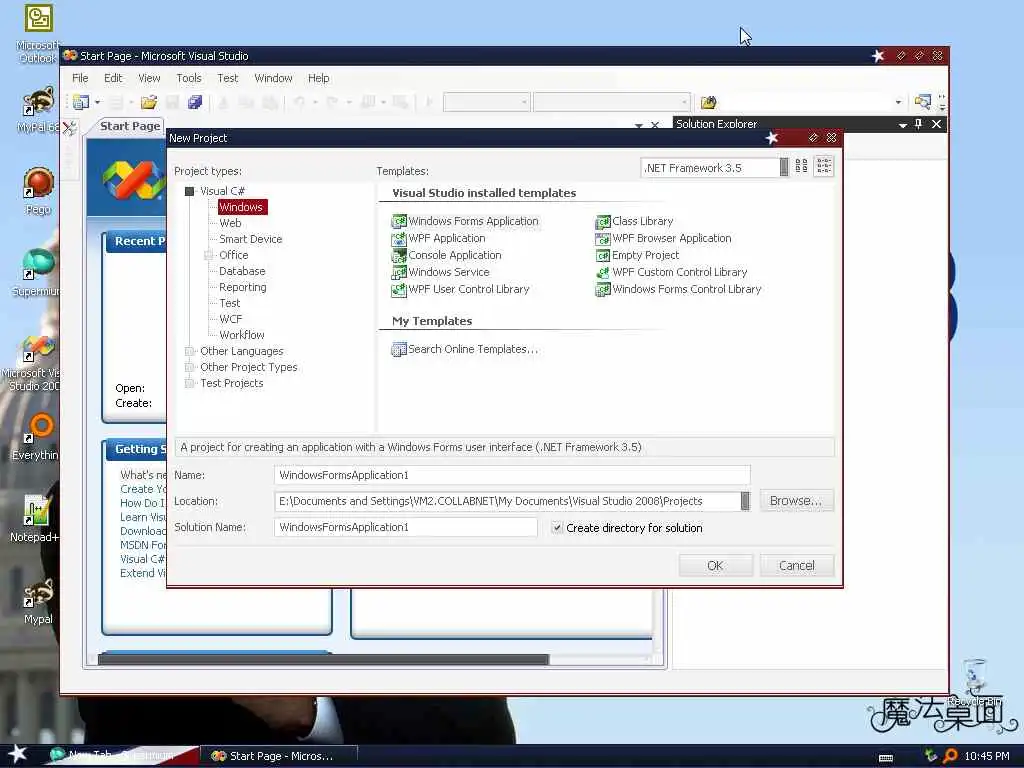1024x768 pixels.
Task: Select the Workflow project type
Action: click(x=242, y=335)
